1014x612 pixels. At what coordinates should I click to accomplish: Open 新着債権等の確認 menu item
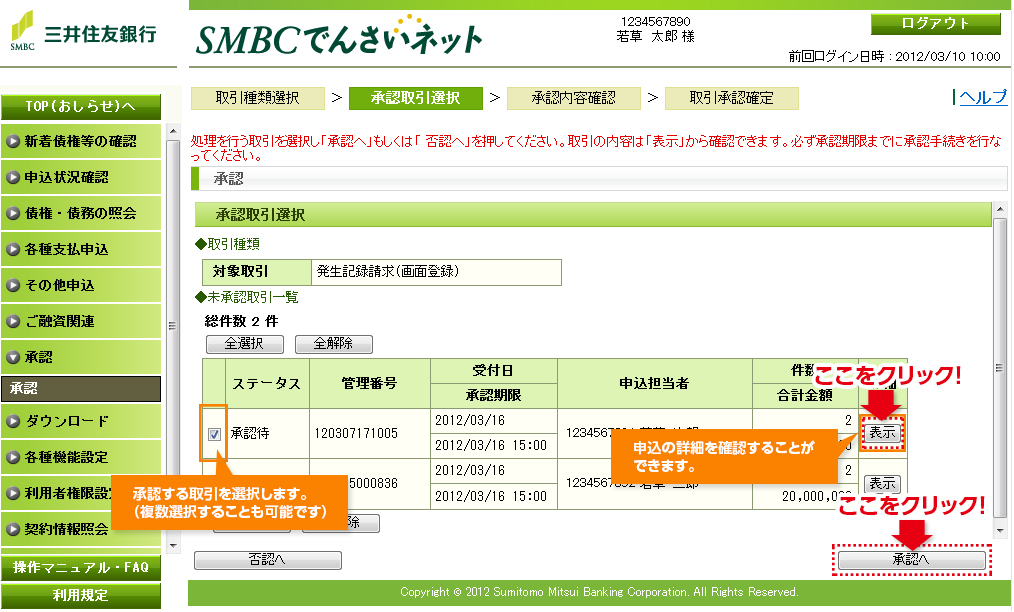pos(81,142)
